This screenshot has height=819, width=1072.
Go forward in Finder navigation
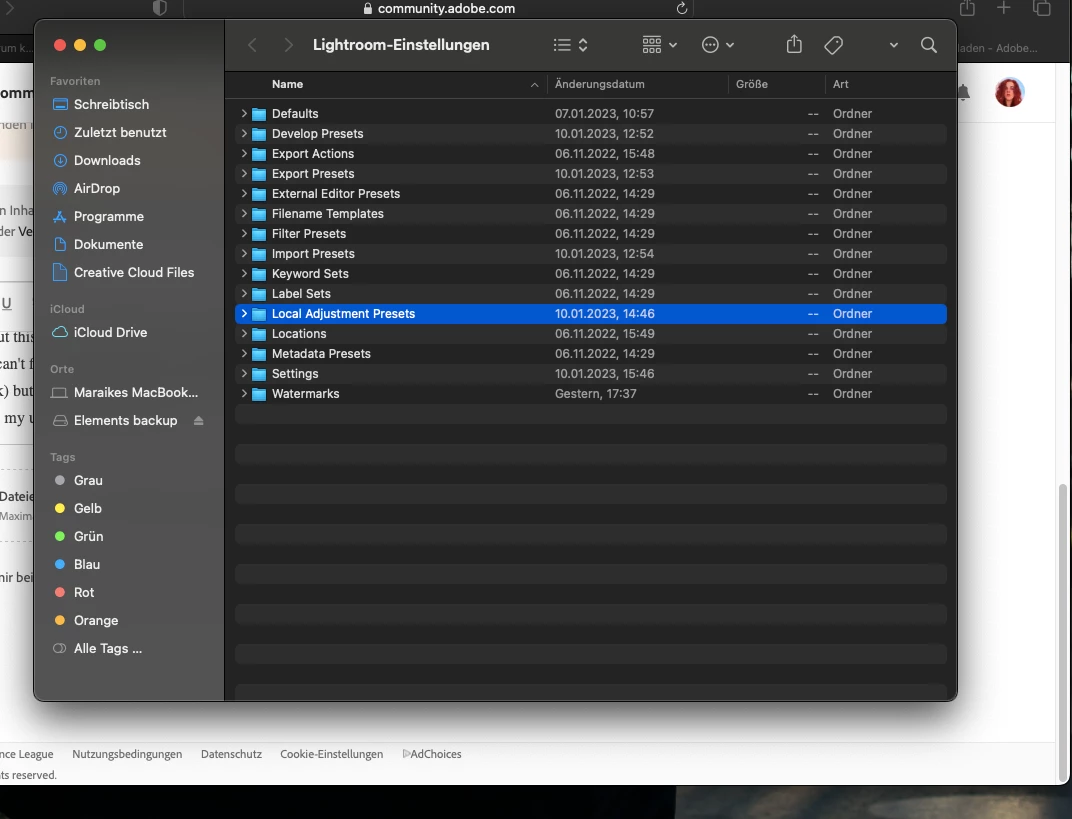coord(288,45)
